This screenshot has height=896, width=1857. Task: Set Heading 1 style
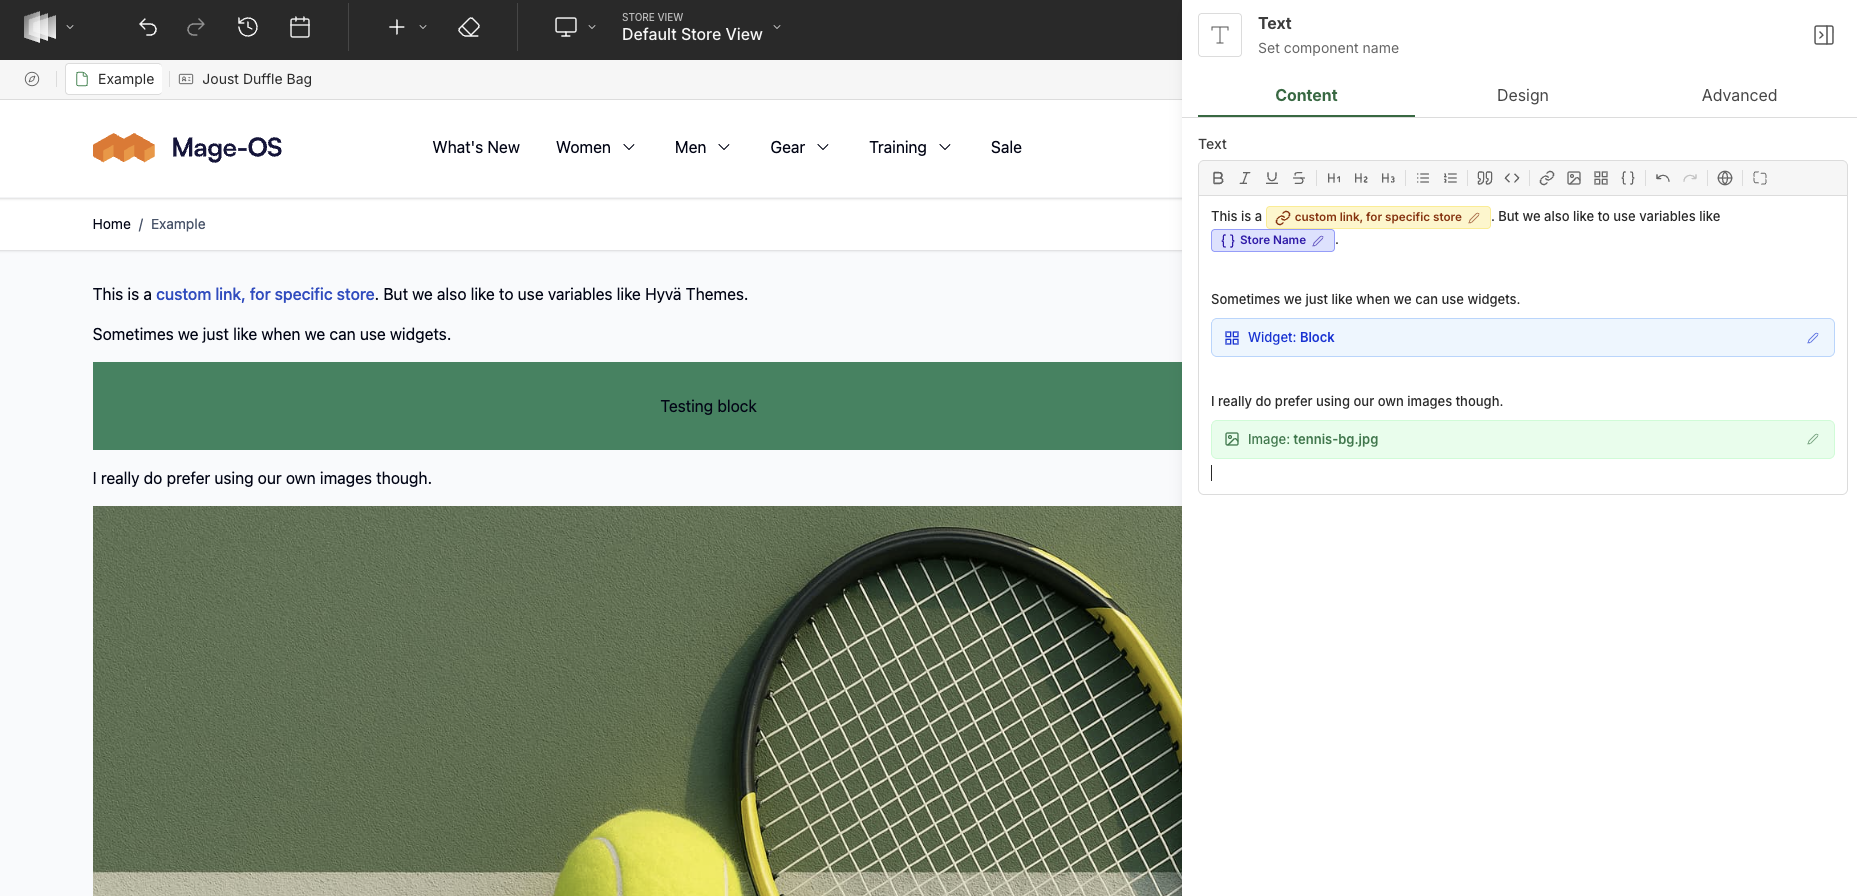point(1334,178)
